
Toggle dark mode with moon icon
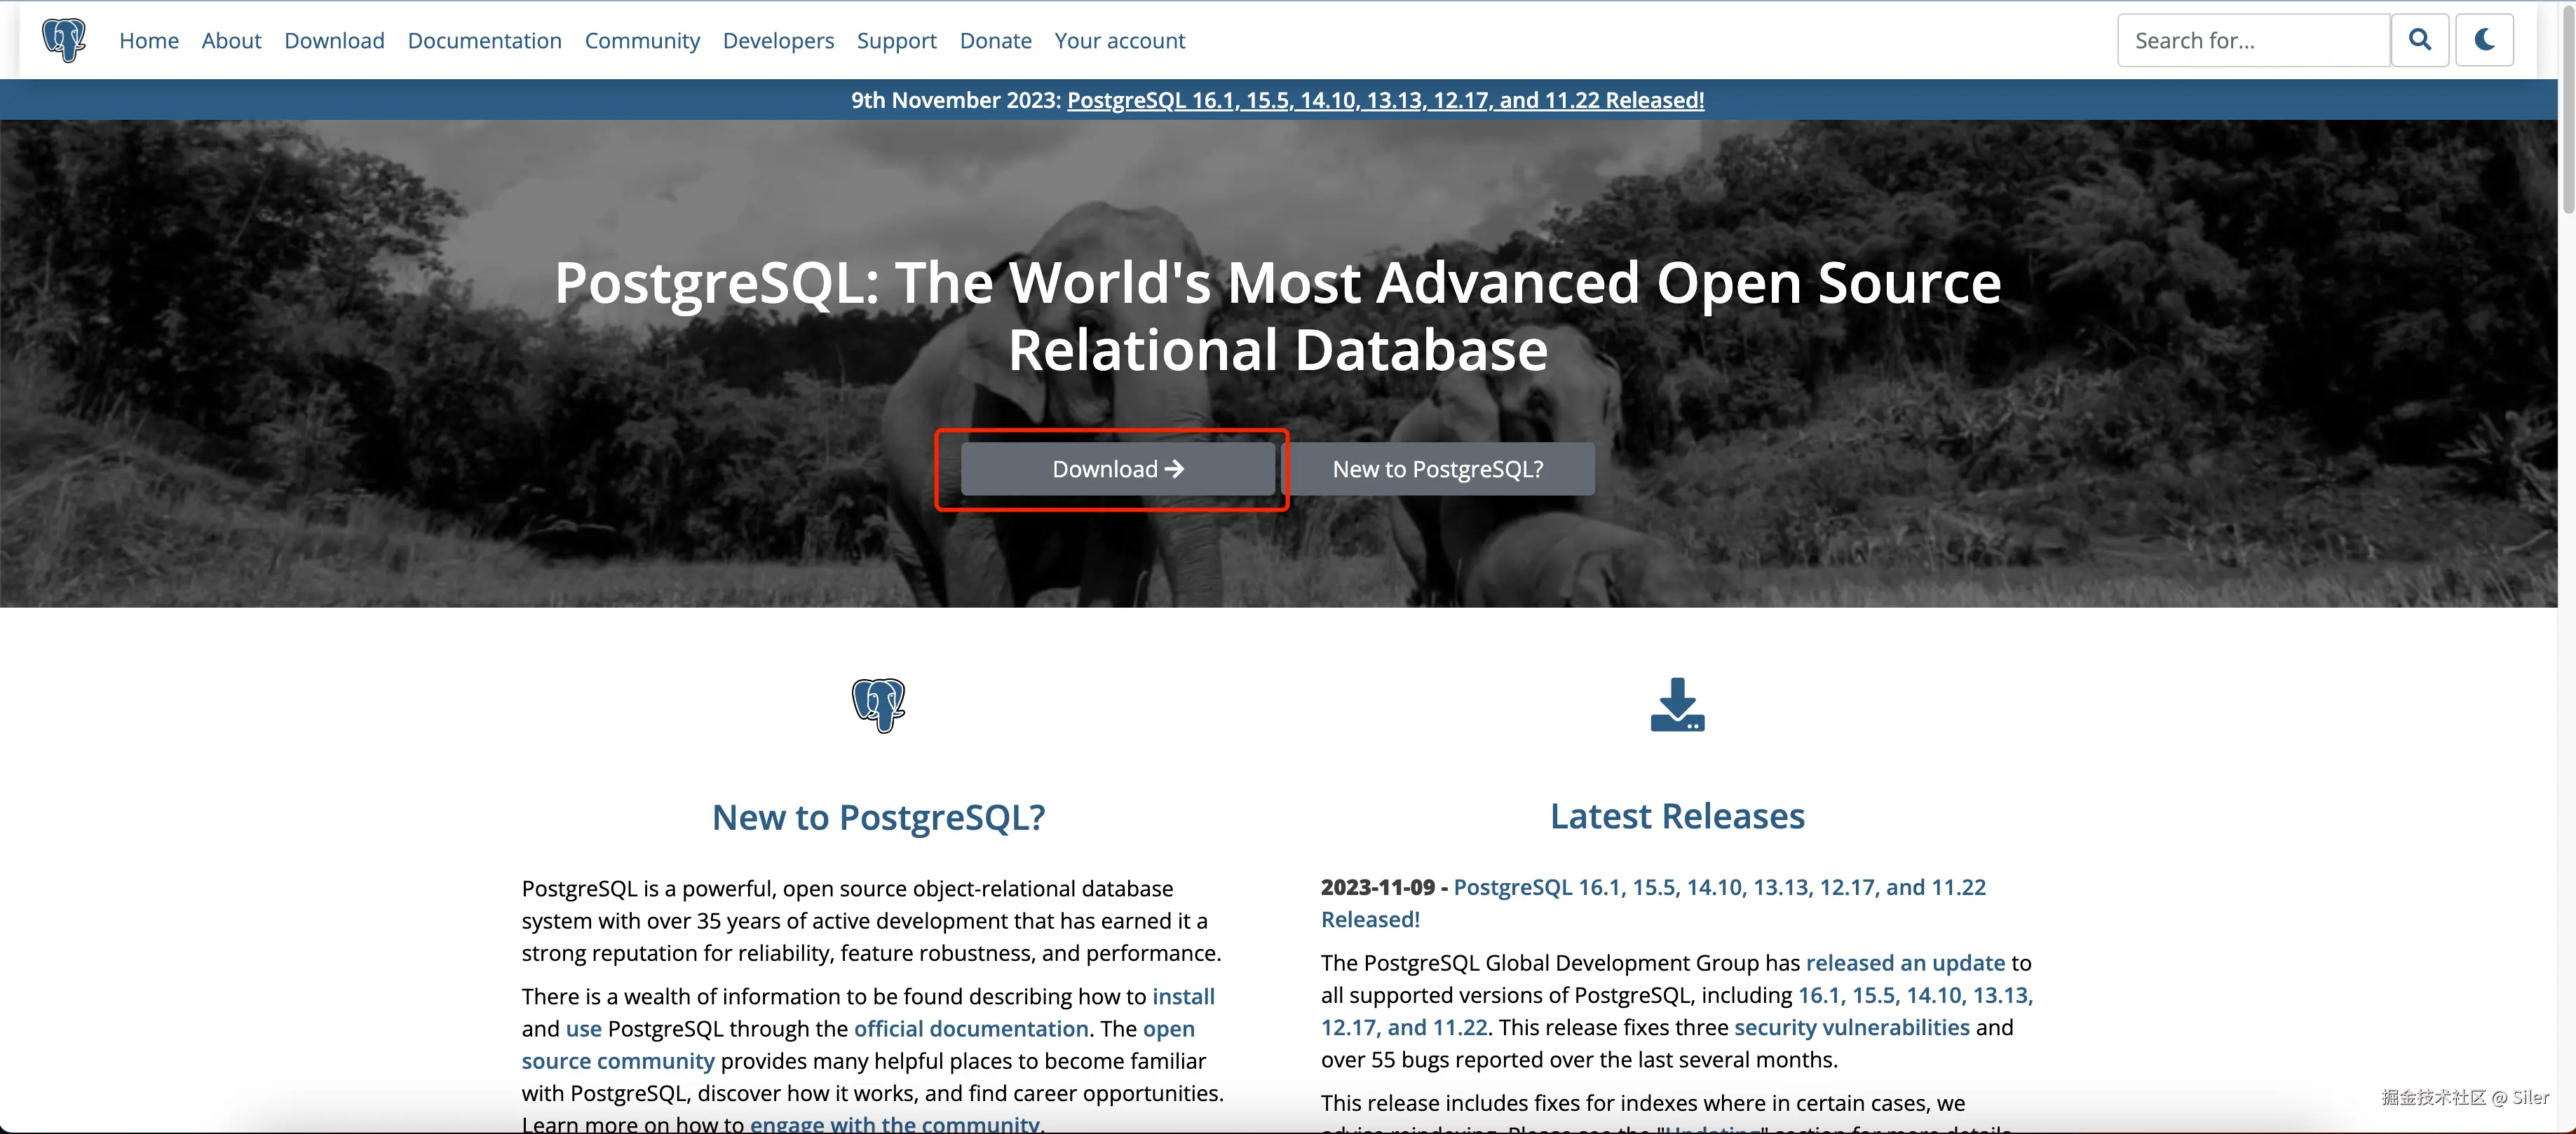[x=2484, y=40]
